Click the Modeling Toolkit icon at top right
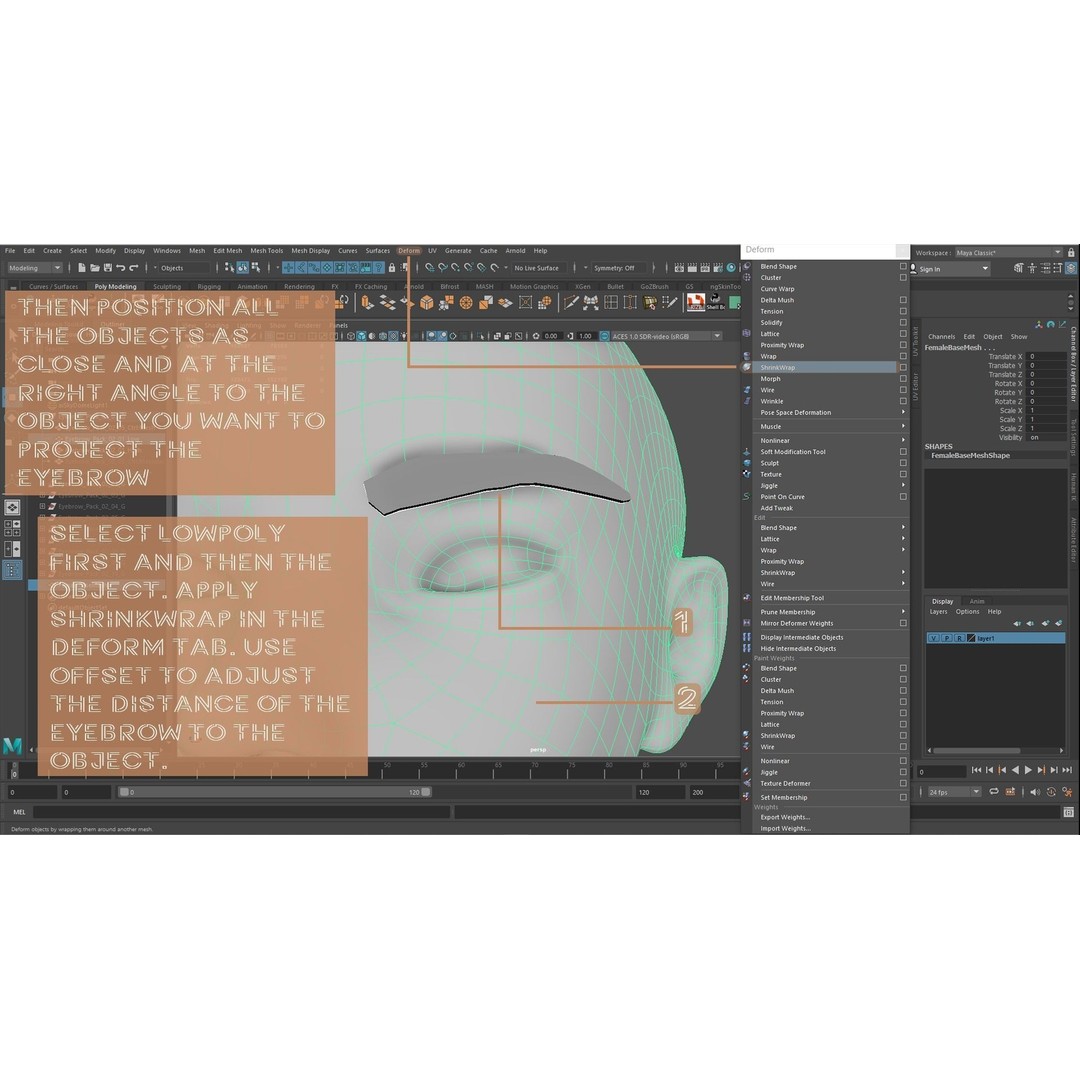 pyautogui.click(x=1019, y=268)
